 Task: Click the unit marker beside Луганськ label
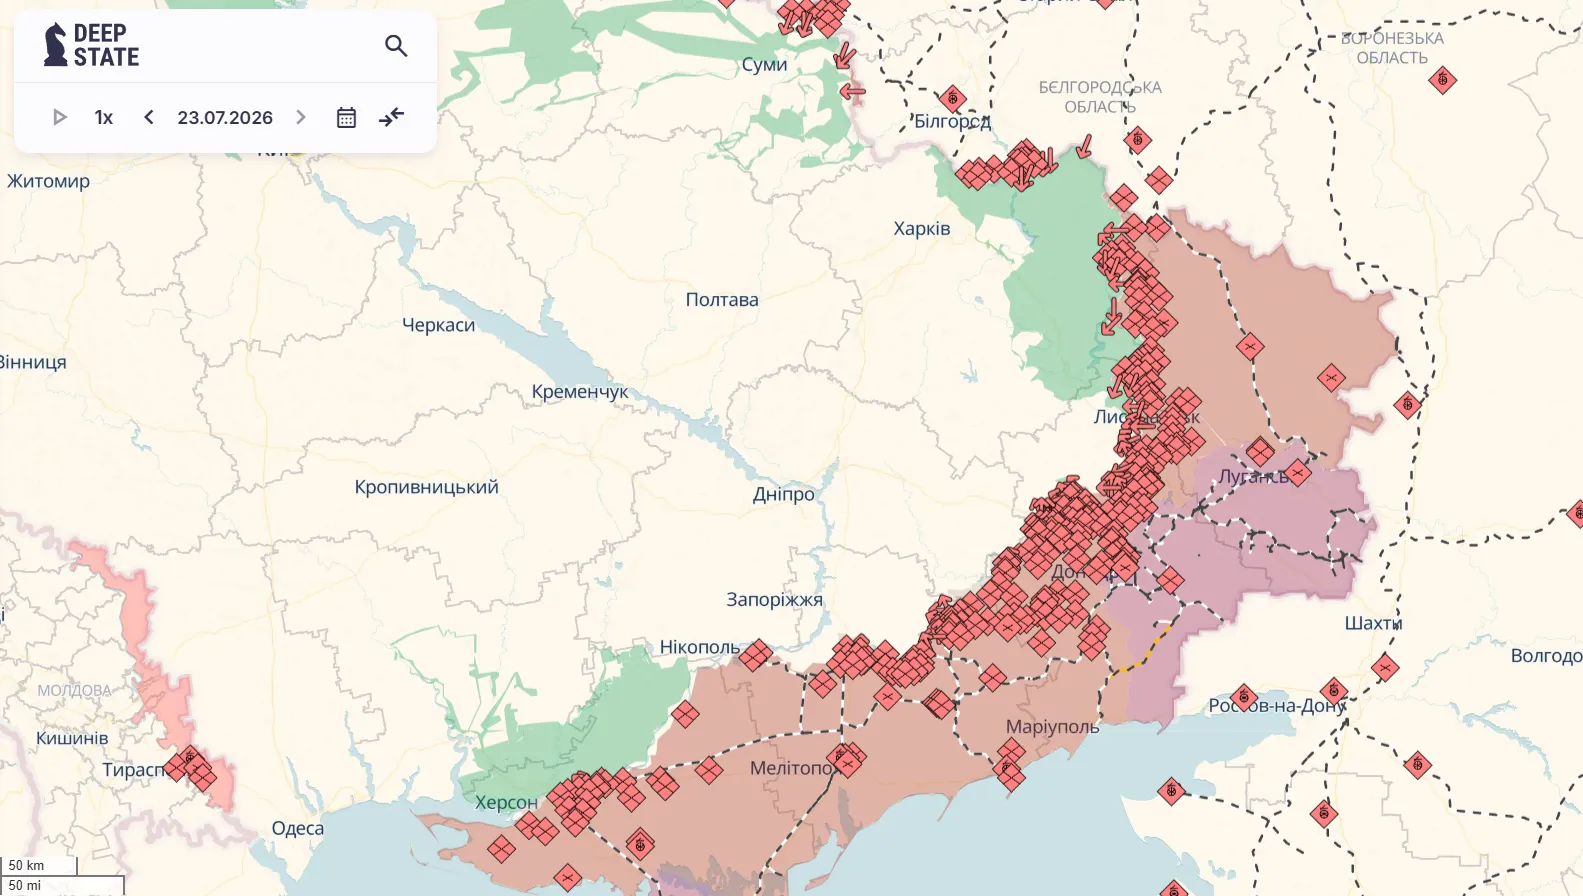pyautogui.click(x=1298, y=472)
